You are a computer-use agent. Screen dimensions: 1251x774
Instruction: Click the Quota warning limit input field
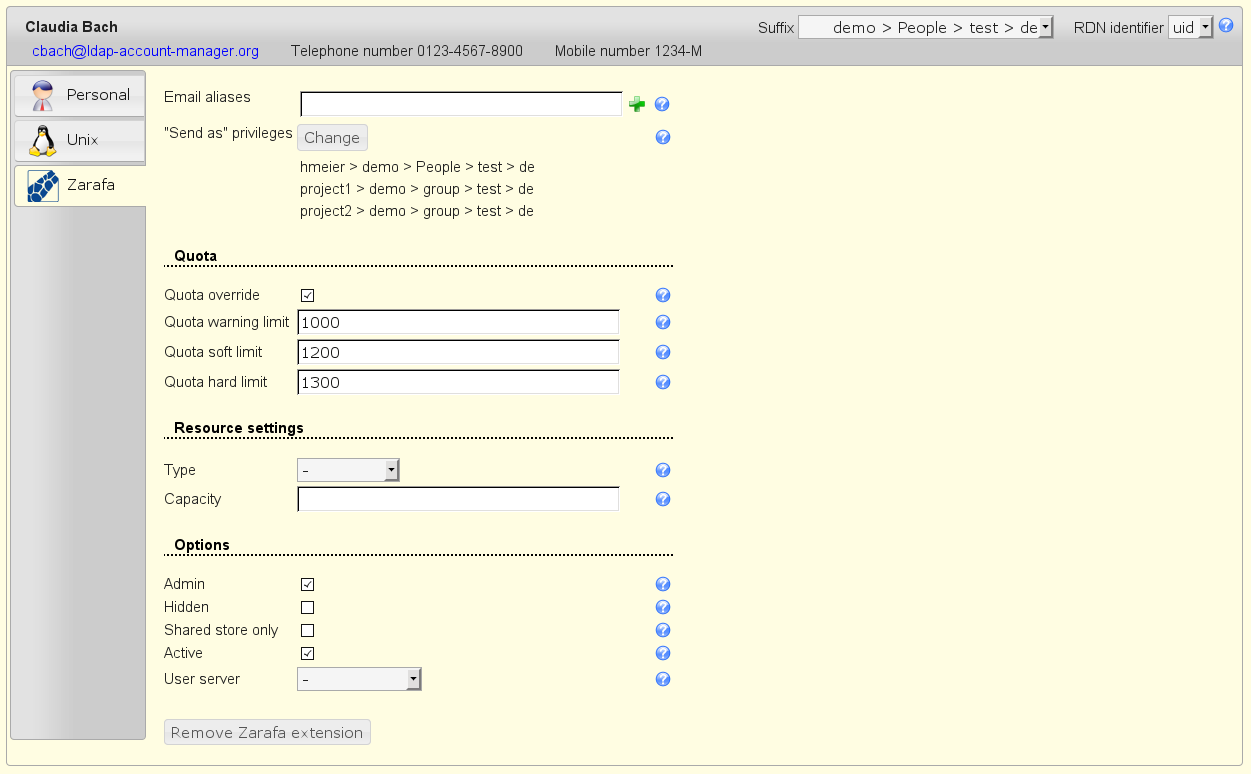[x=458, y=322]
